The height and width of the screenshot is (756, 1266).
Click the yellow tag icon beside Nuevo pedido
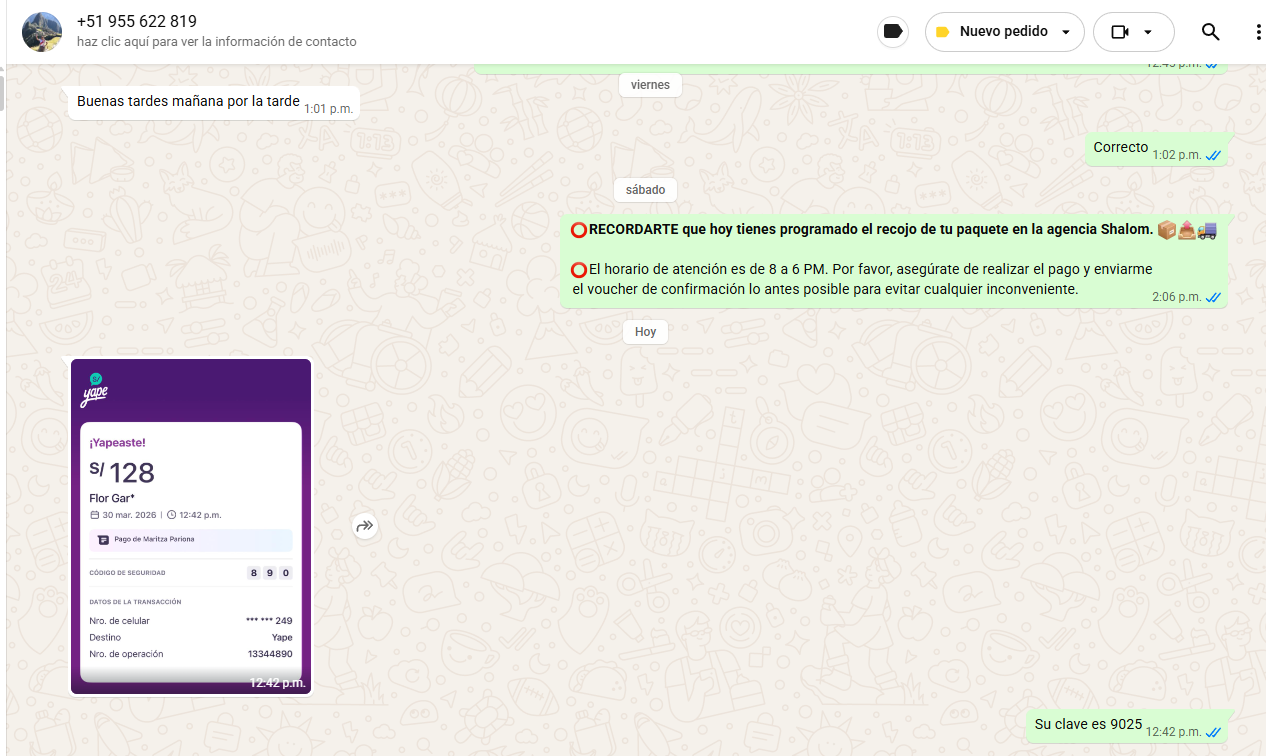(942, 32)
